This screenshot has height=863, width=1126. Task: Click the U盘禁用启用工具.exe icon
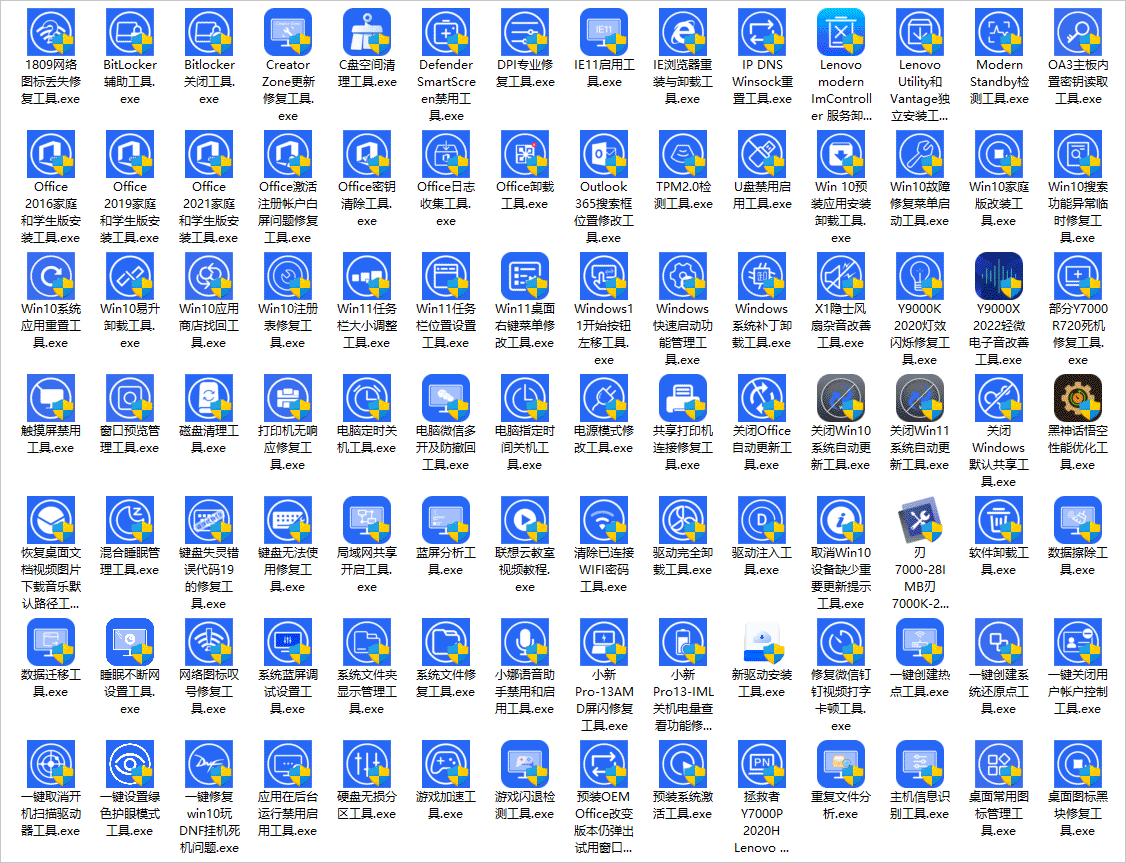(x=762, y=155)
